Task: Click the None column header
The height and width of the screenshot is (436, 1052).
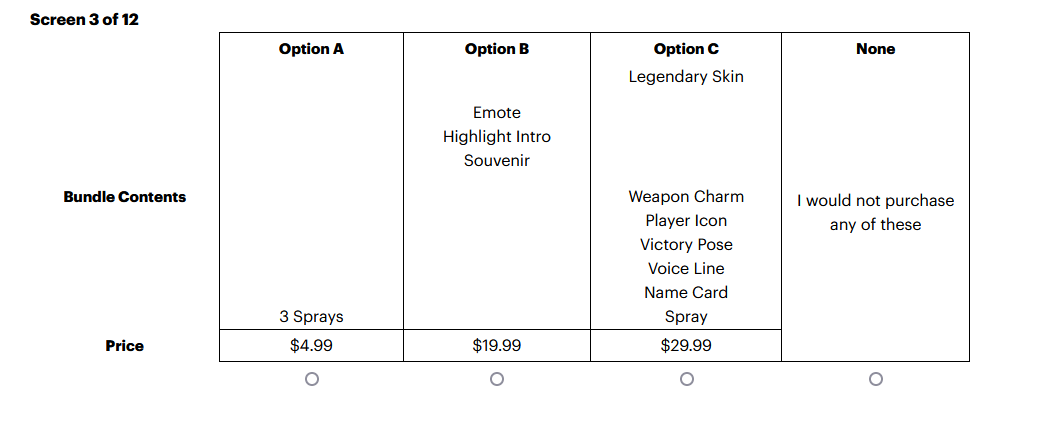Action: click(875, 49)
